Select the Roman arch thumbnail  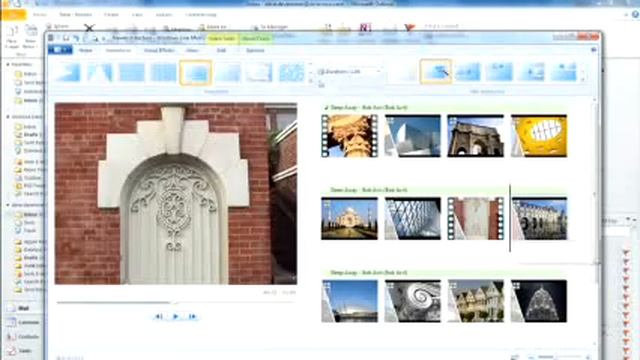[476, 136]
